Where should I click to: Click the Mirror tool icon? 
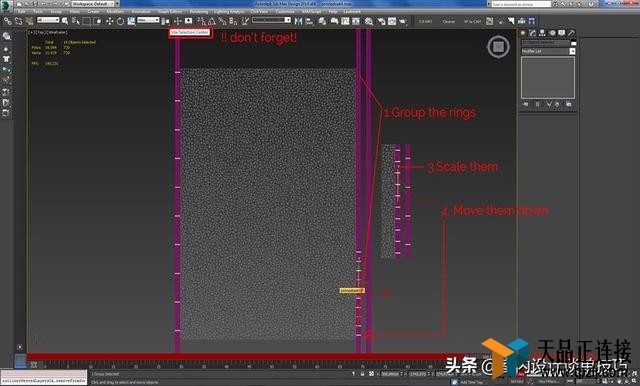coord(298,21)
